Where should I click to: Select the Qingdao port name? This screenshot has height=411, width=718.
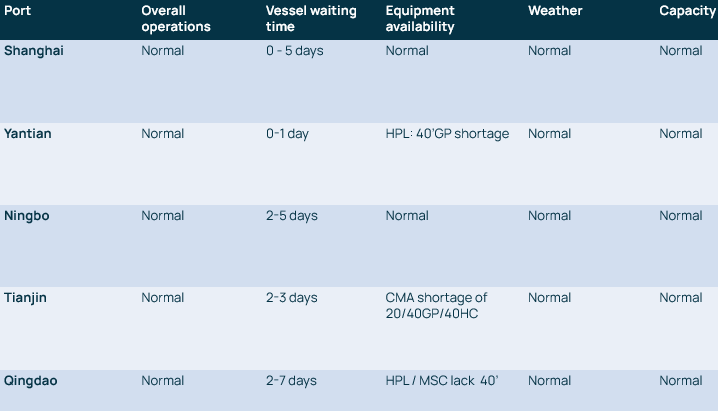coord(31,381)
